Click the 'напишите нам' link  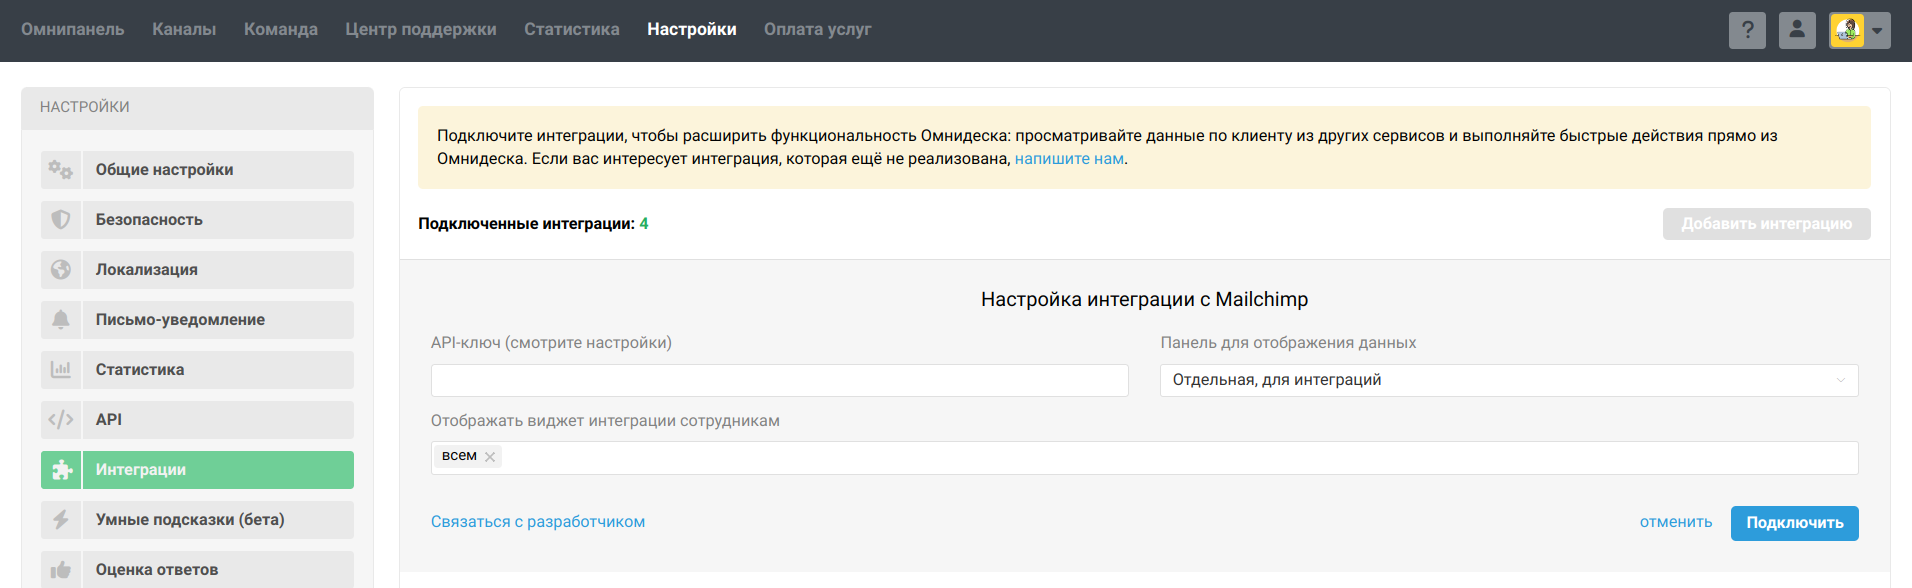(x=1069, y=159)
